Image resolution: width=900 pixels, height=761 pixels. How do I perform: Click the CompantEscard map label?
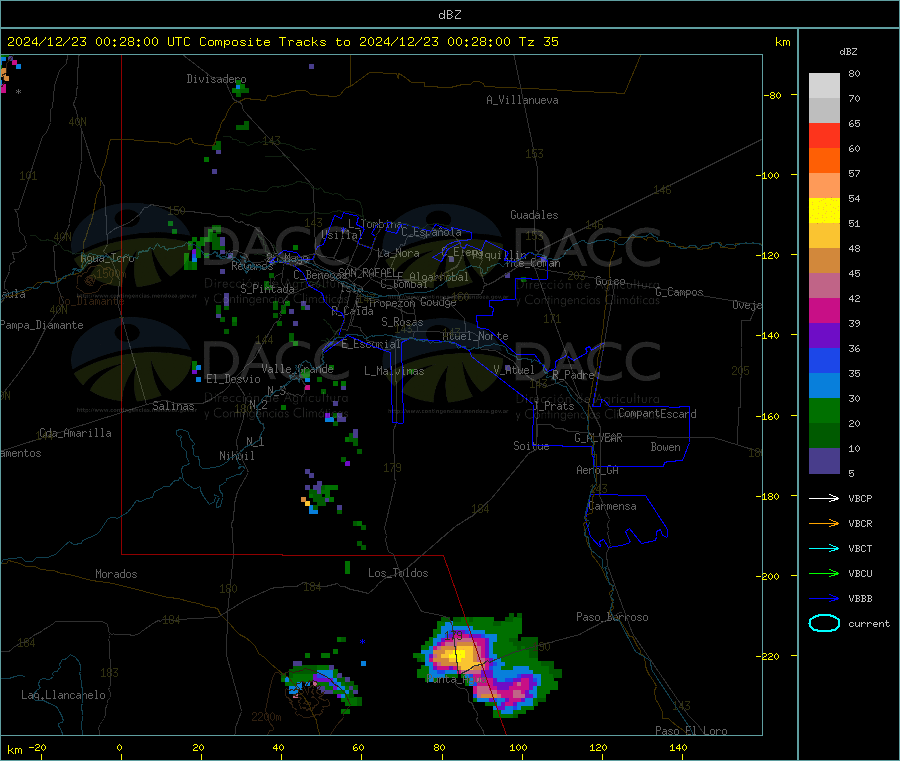[657, 413]
